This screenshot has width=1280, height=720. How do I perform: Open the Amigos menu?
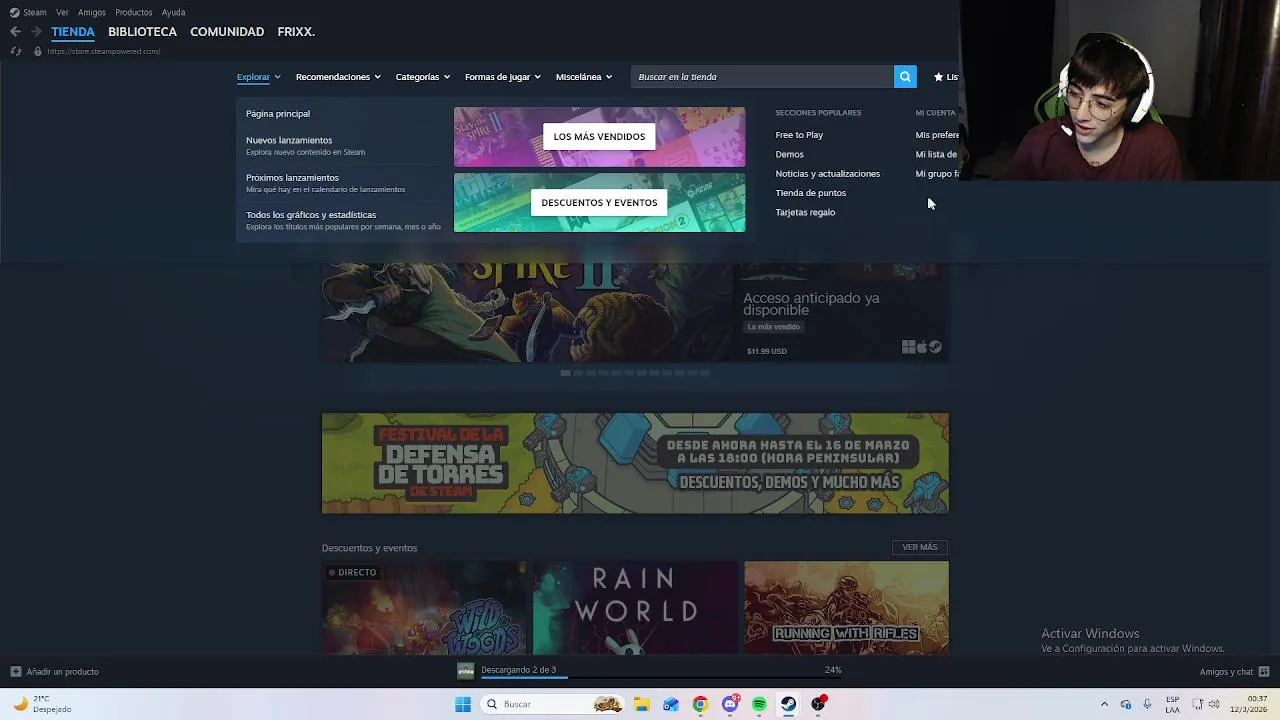[x=92, y=12]
